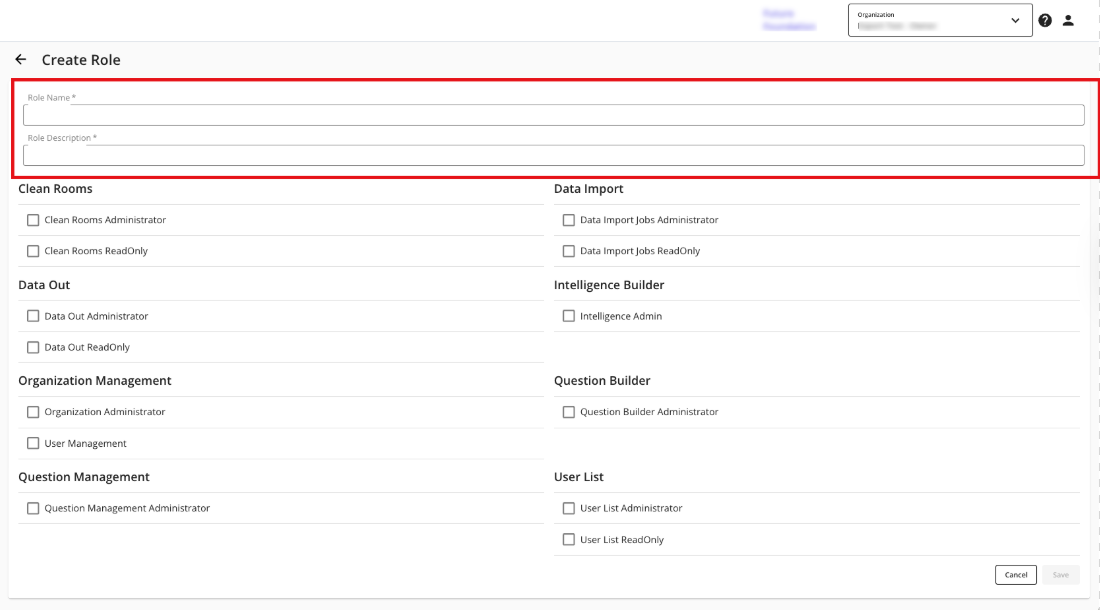Check the Clean Rooms ReadOnly option
The width and height of the screenshot is (1100, 610).
coord(33,251)
